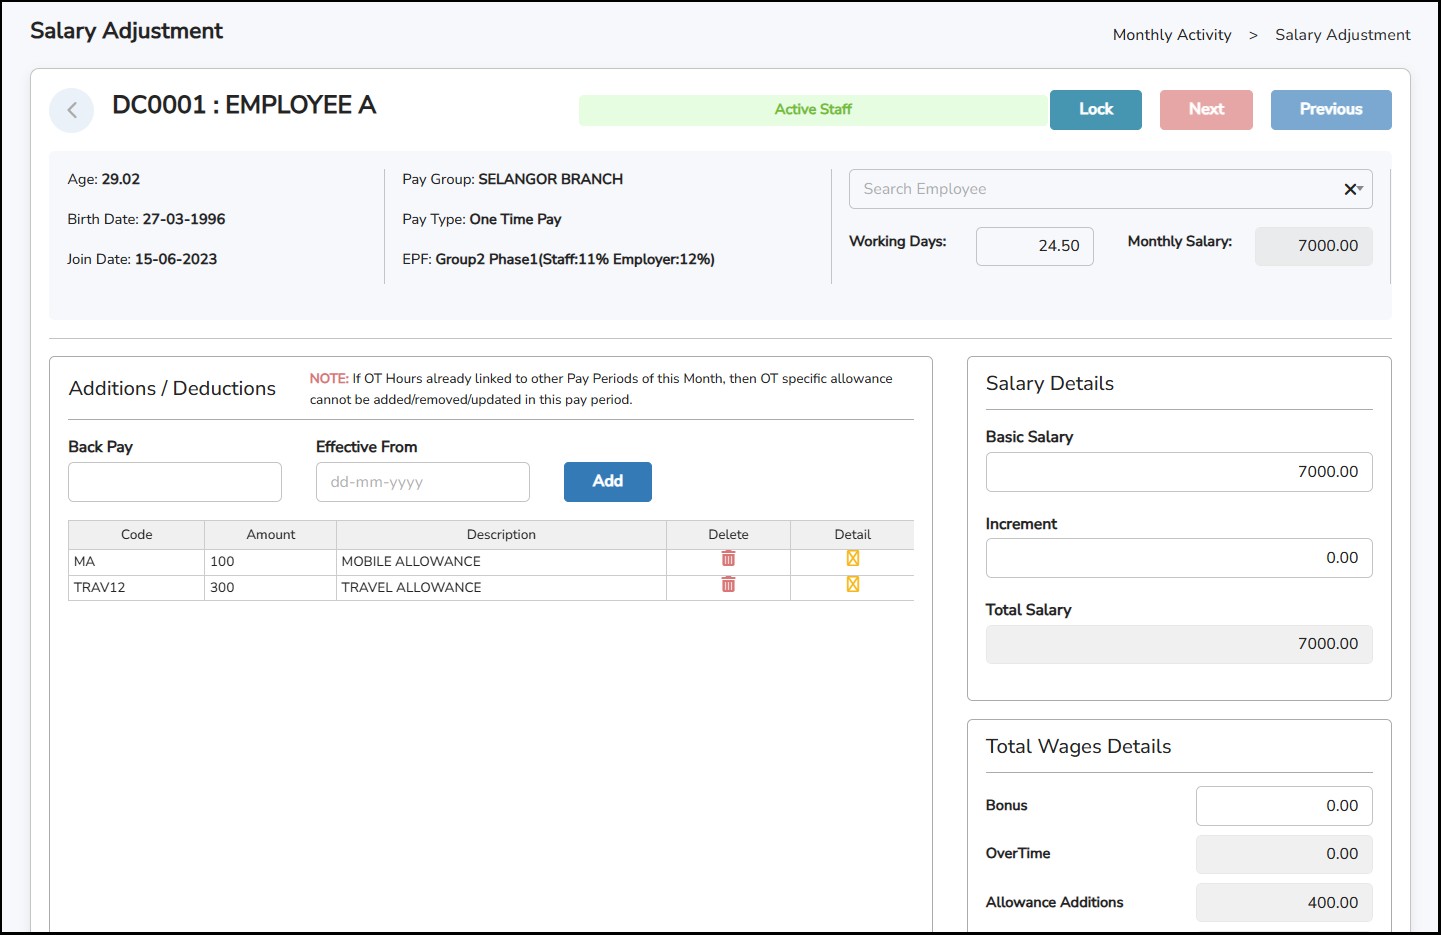Click the Increment input field
This screenshot has width=1441, height=935.
tap(1178, 558)
